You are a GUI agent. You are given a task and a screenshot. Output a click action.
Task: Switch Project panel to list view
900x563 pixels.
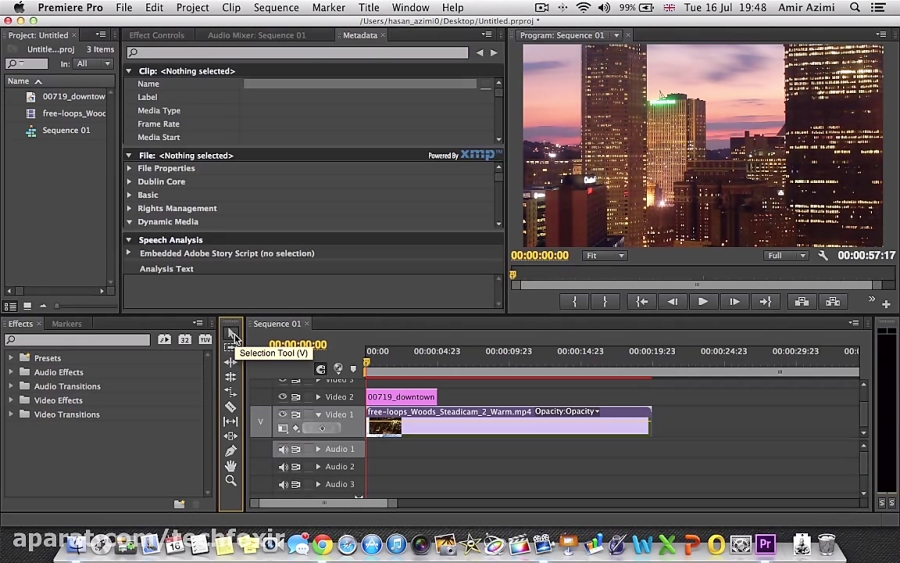pyautogui.click(x=10, y=306)
